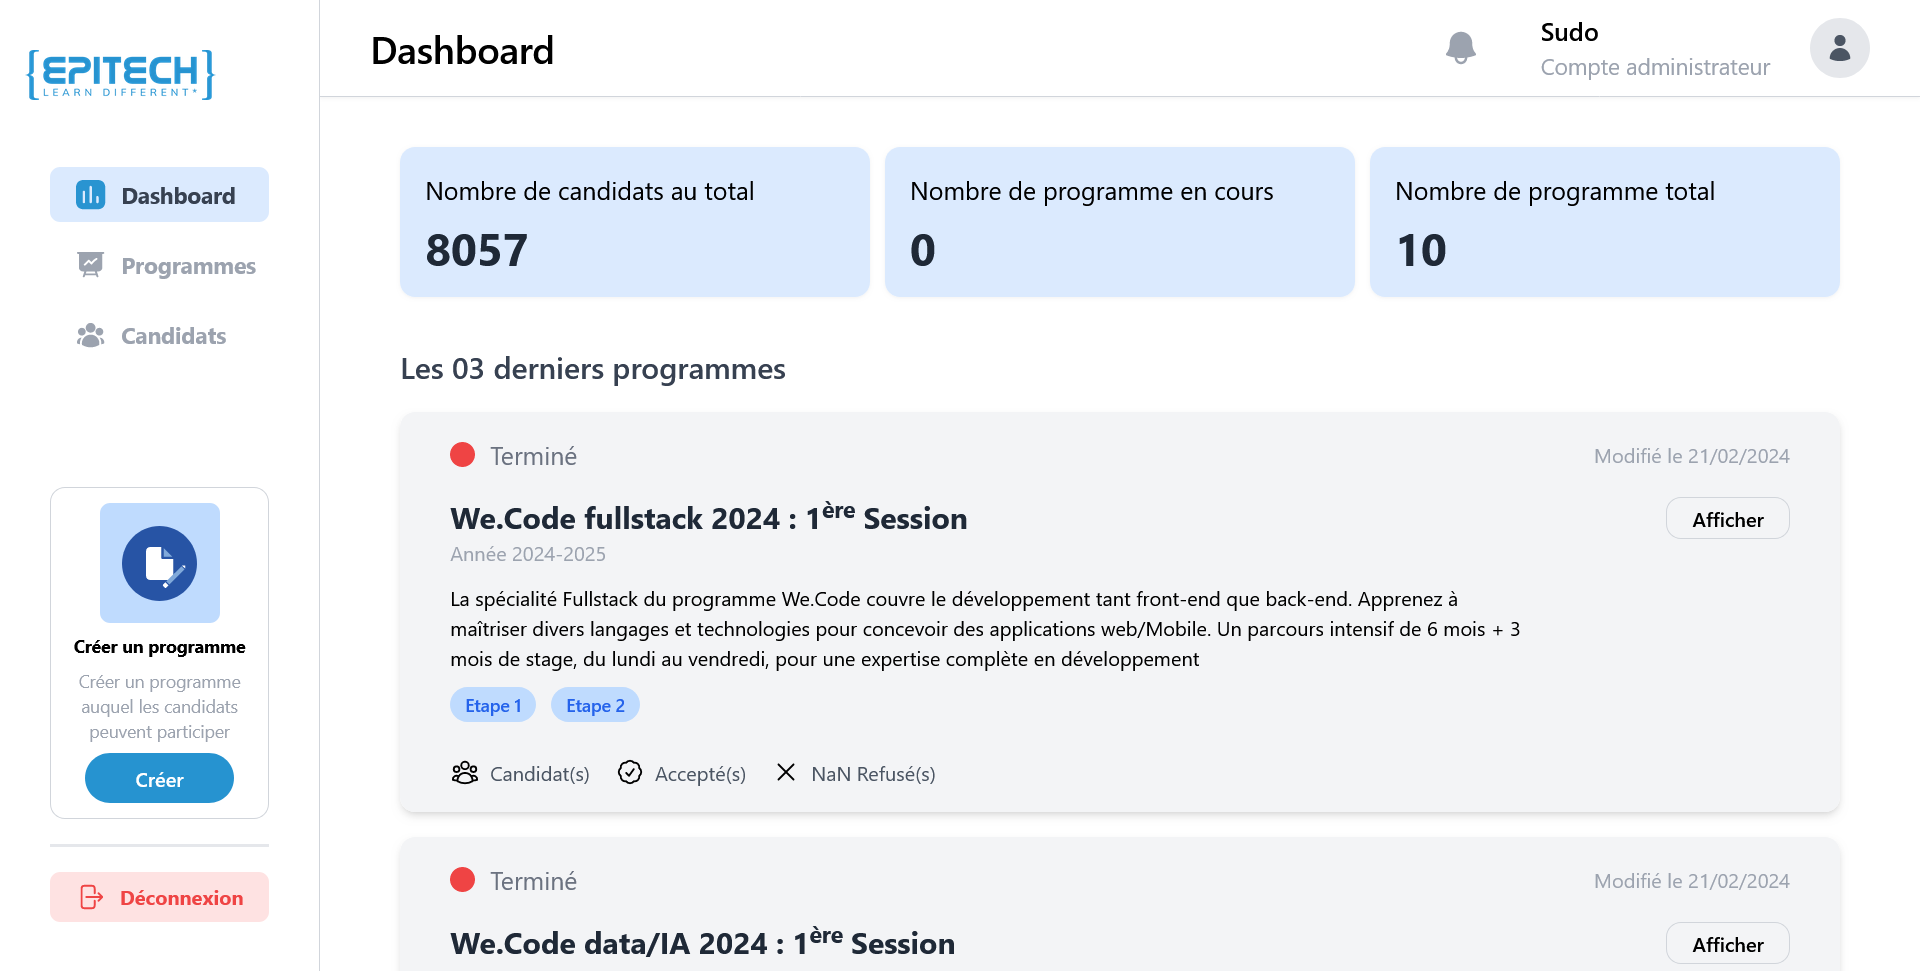Open the notifications bell
Viewport: 1920px width, 971px height.
click(1461, 47)
